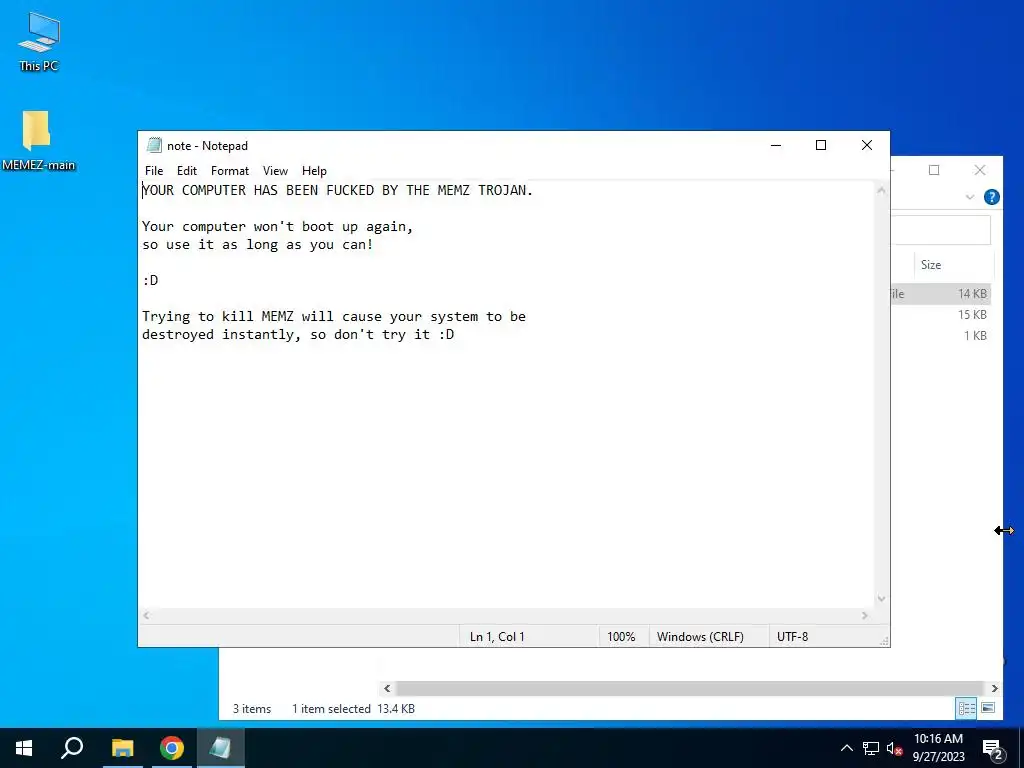Image resolution: width=1024 pixels, height=768 pixels.
Task: Click the '3 items' Explorer status text
Action: [252, 709]
